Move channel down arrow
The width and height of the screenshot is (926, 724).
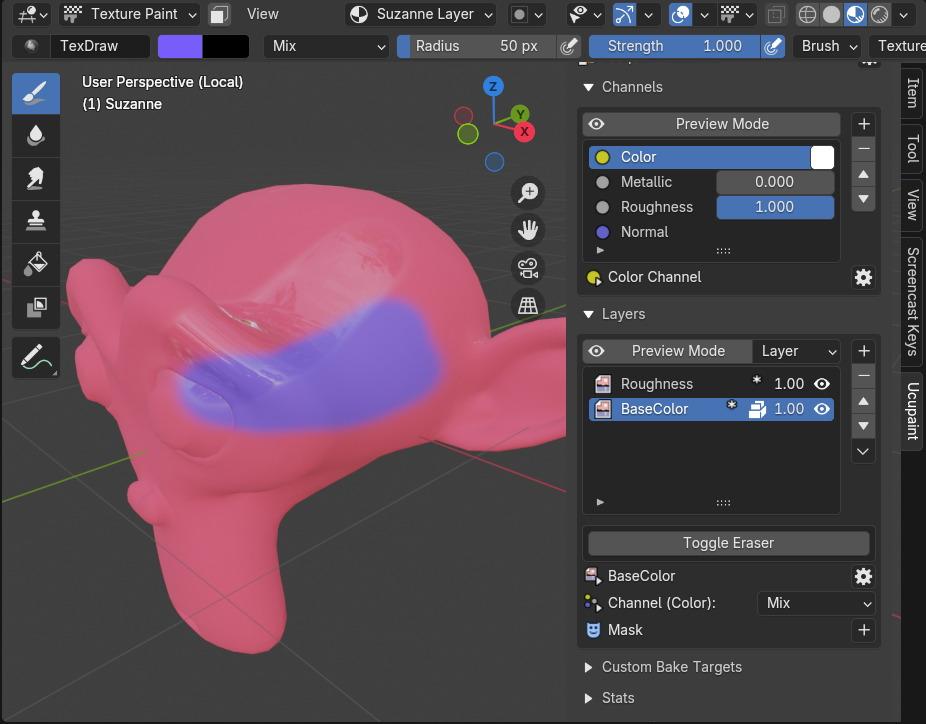863,199
